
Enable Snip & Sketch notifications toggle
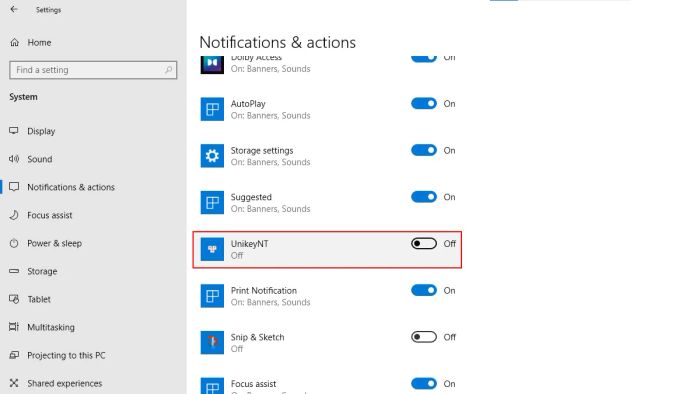coord(424,337)
